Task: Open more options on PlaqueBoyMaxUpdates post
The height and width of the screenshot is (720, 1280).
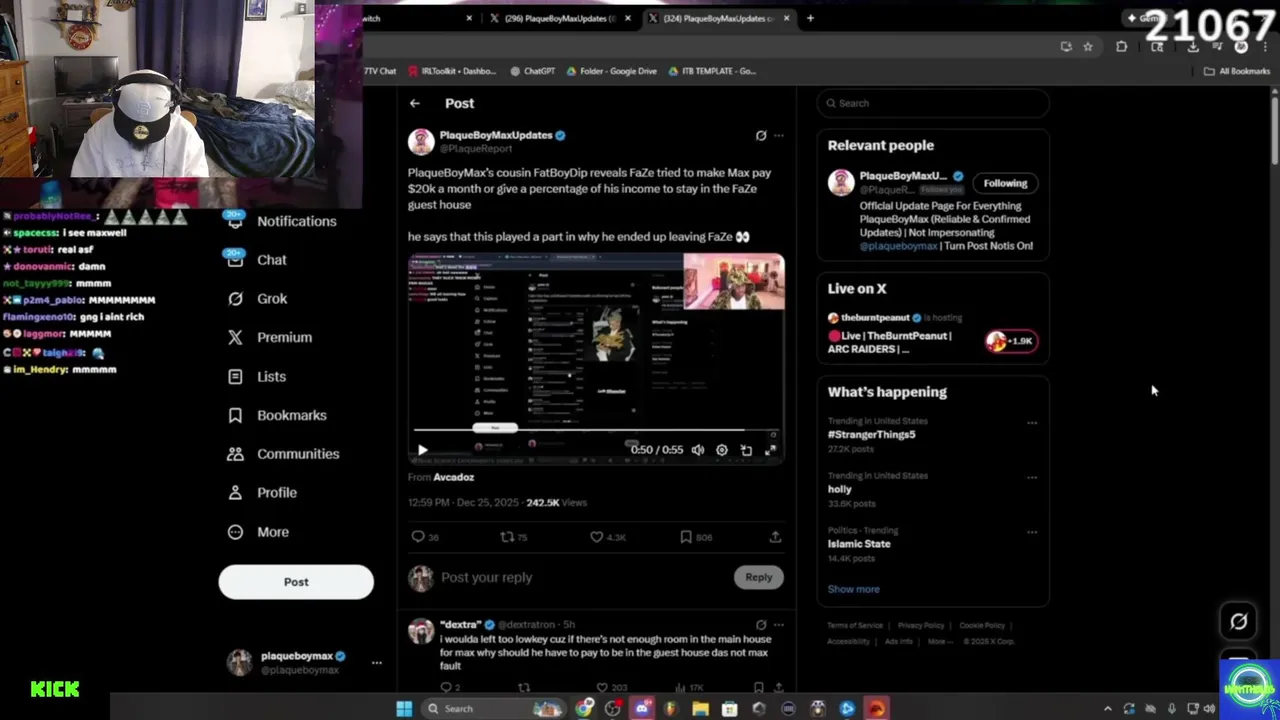Action: point(779,135)
